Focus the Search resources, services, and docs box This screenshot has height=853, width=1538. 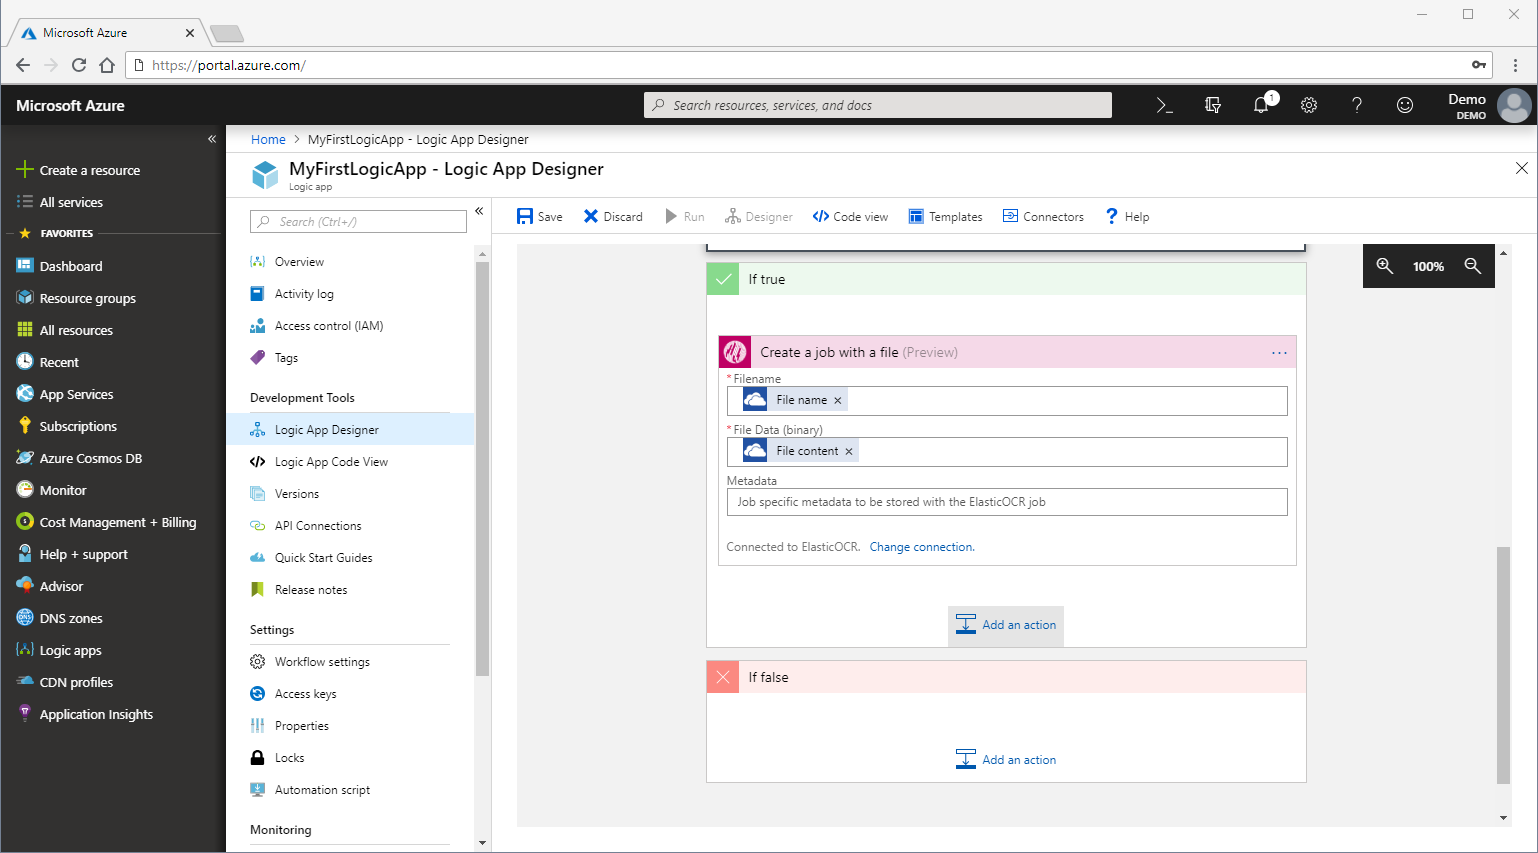pyautogui.click(x=878, y=105)
